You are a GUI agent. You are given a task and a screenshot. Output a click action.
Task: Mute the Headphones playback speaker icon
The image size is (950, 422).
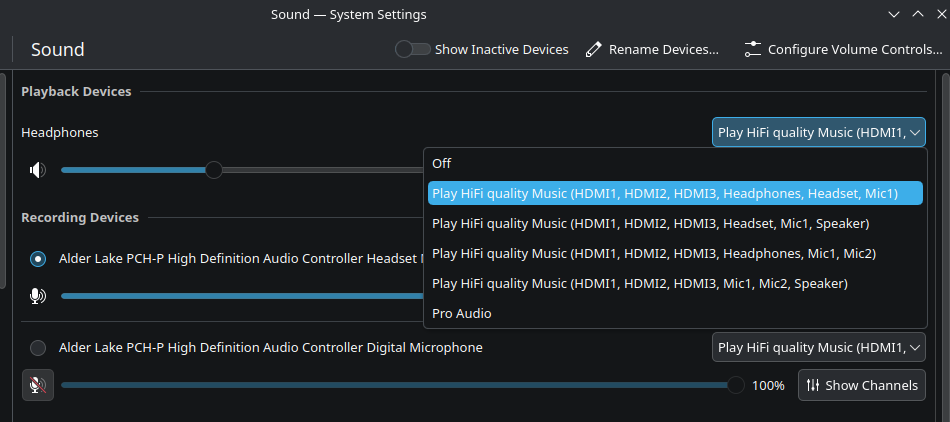pos(38,170)
